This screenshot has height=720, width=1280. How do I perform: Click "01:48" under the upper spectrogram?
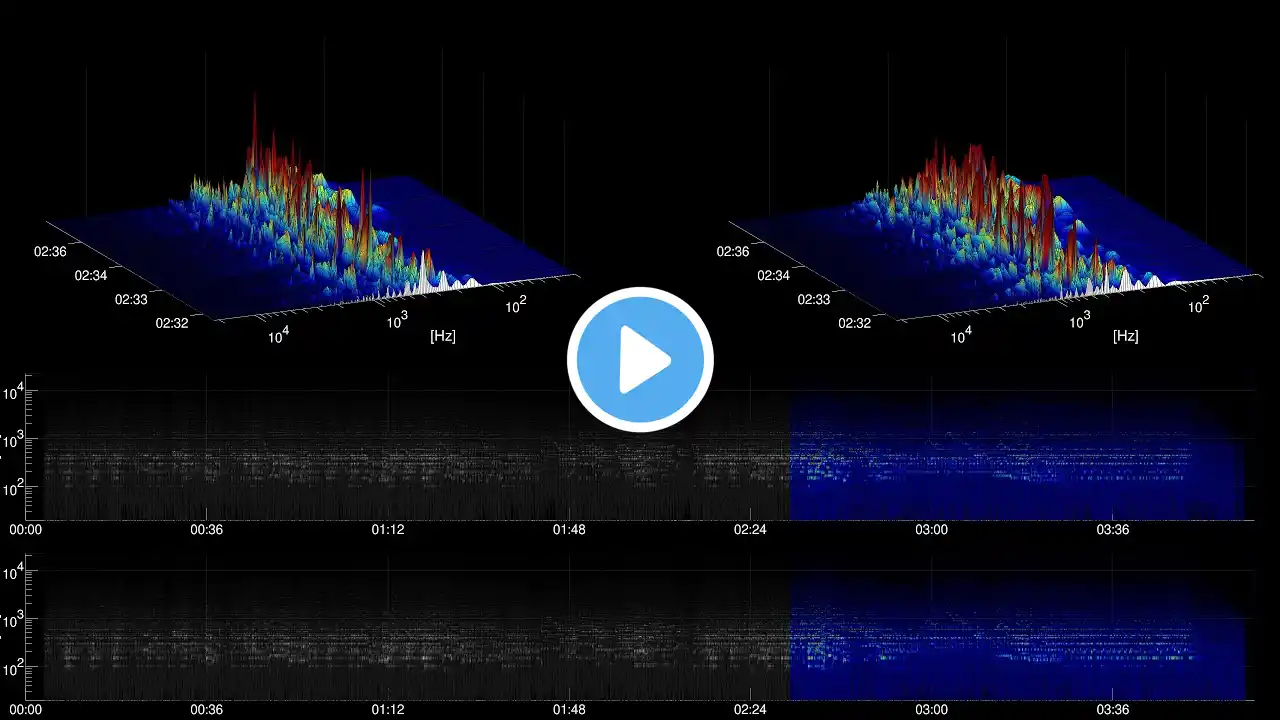[x=569, y=530]
